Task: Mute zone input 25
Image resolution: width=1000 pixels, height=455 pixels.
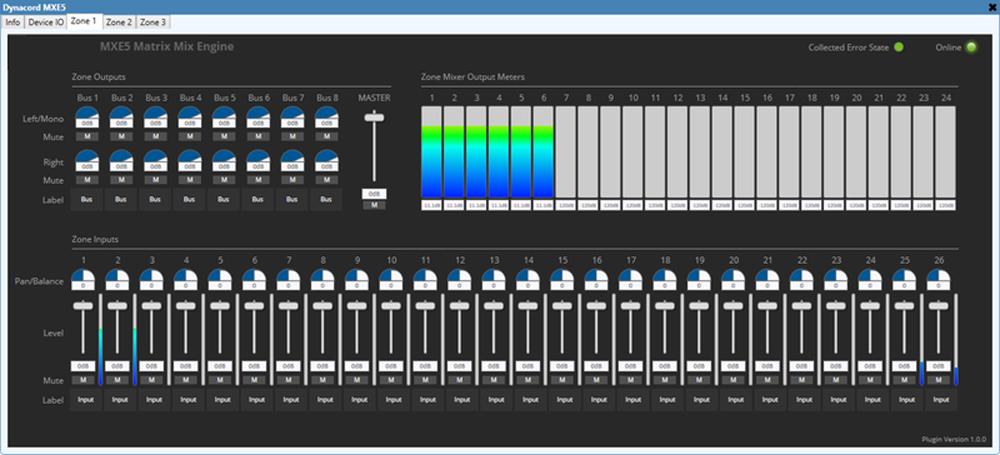Action: coord(904,380)
